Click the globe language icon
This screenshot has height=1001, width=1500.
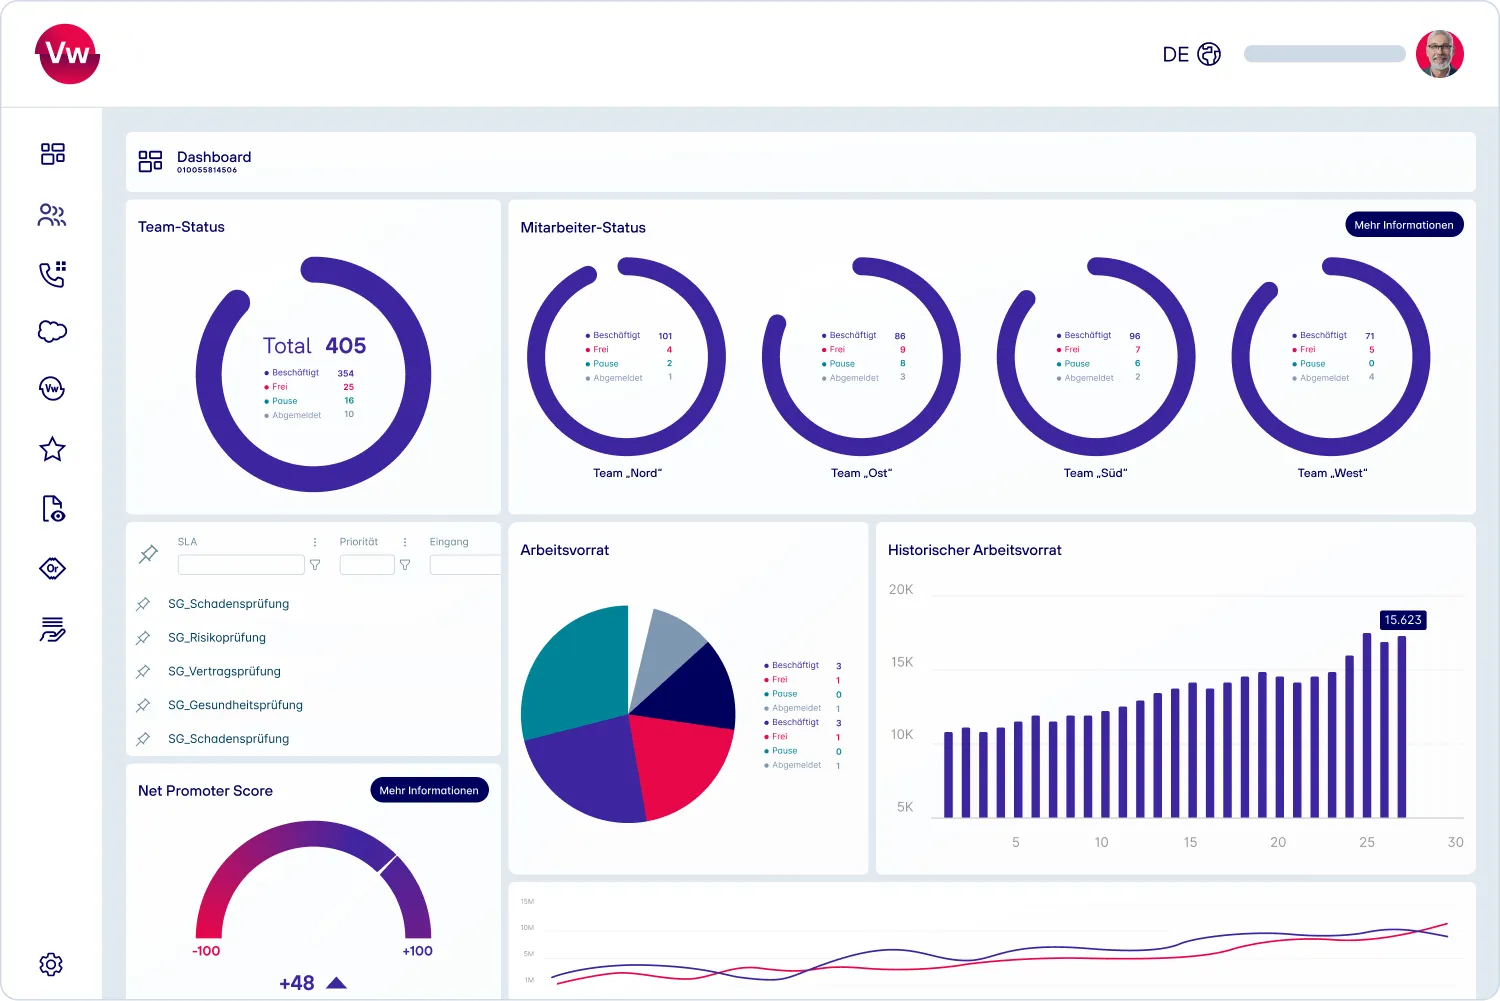click(1209, 54)
